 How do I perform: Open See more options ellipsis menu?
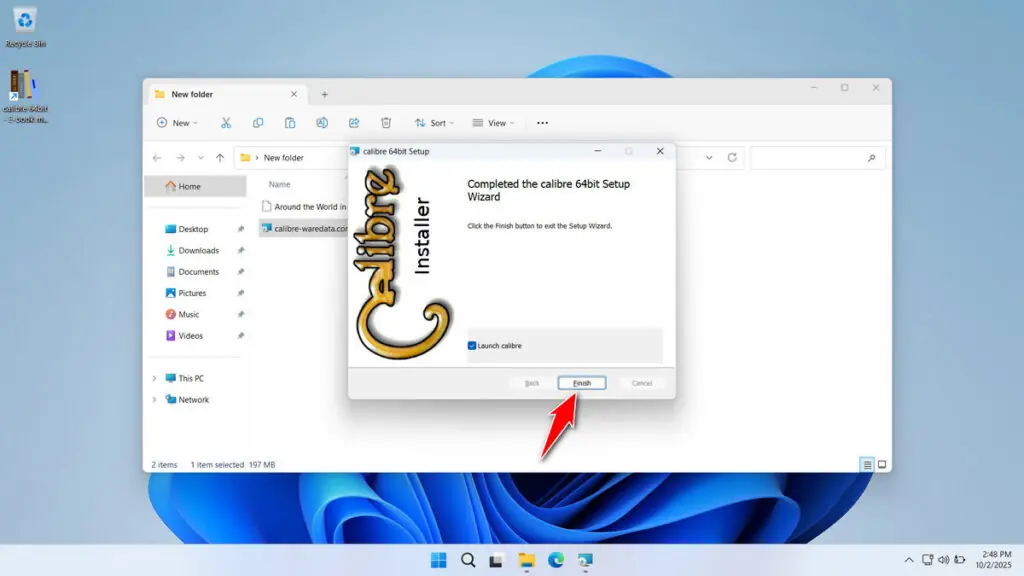pyautogui.click(x=542, y=123)
